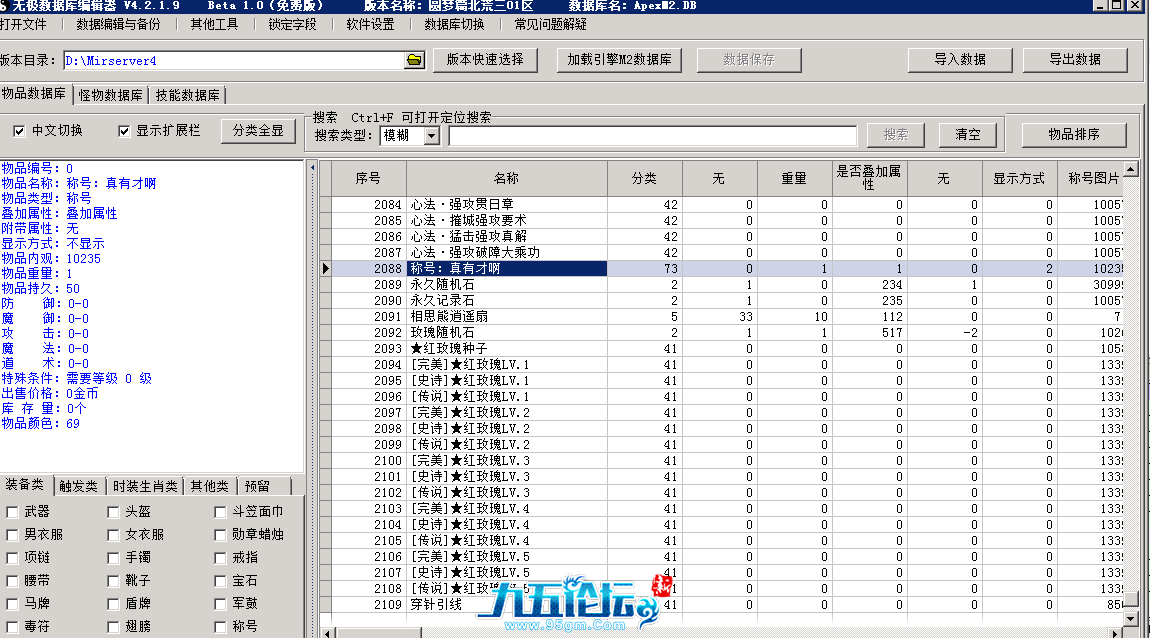This screenshot has height=638, width=1150.
Task: Click the folder browse icon beside directory path
Action: click(414, 61)
